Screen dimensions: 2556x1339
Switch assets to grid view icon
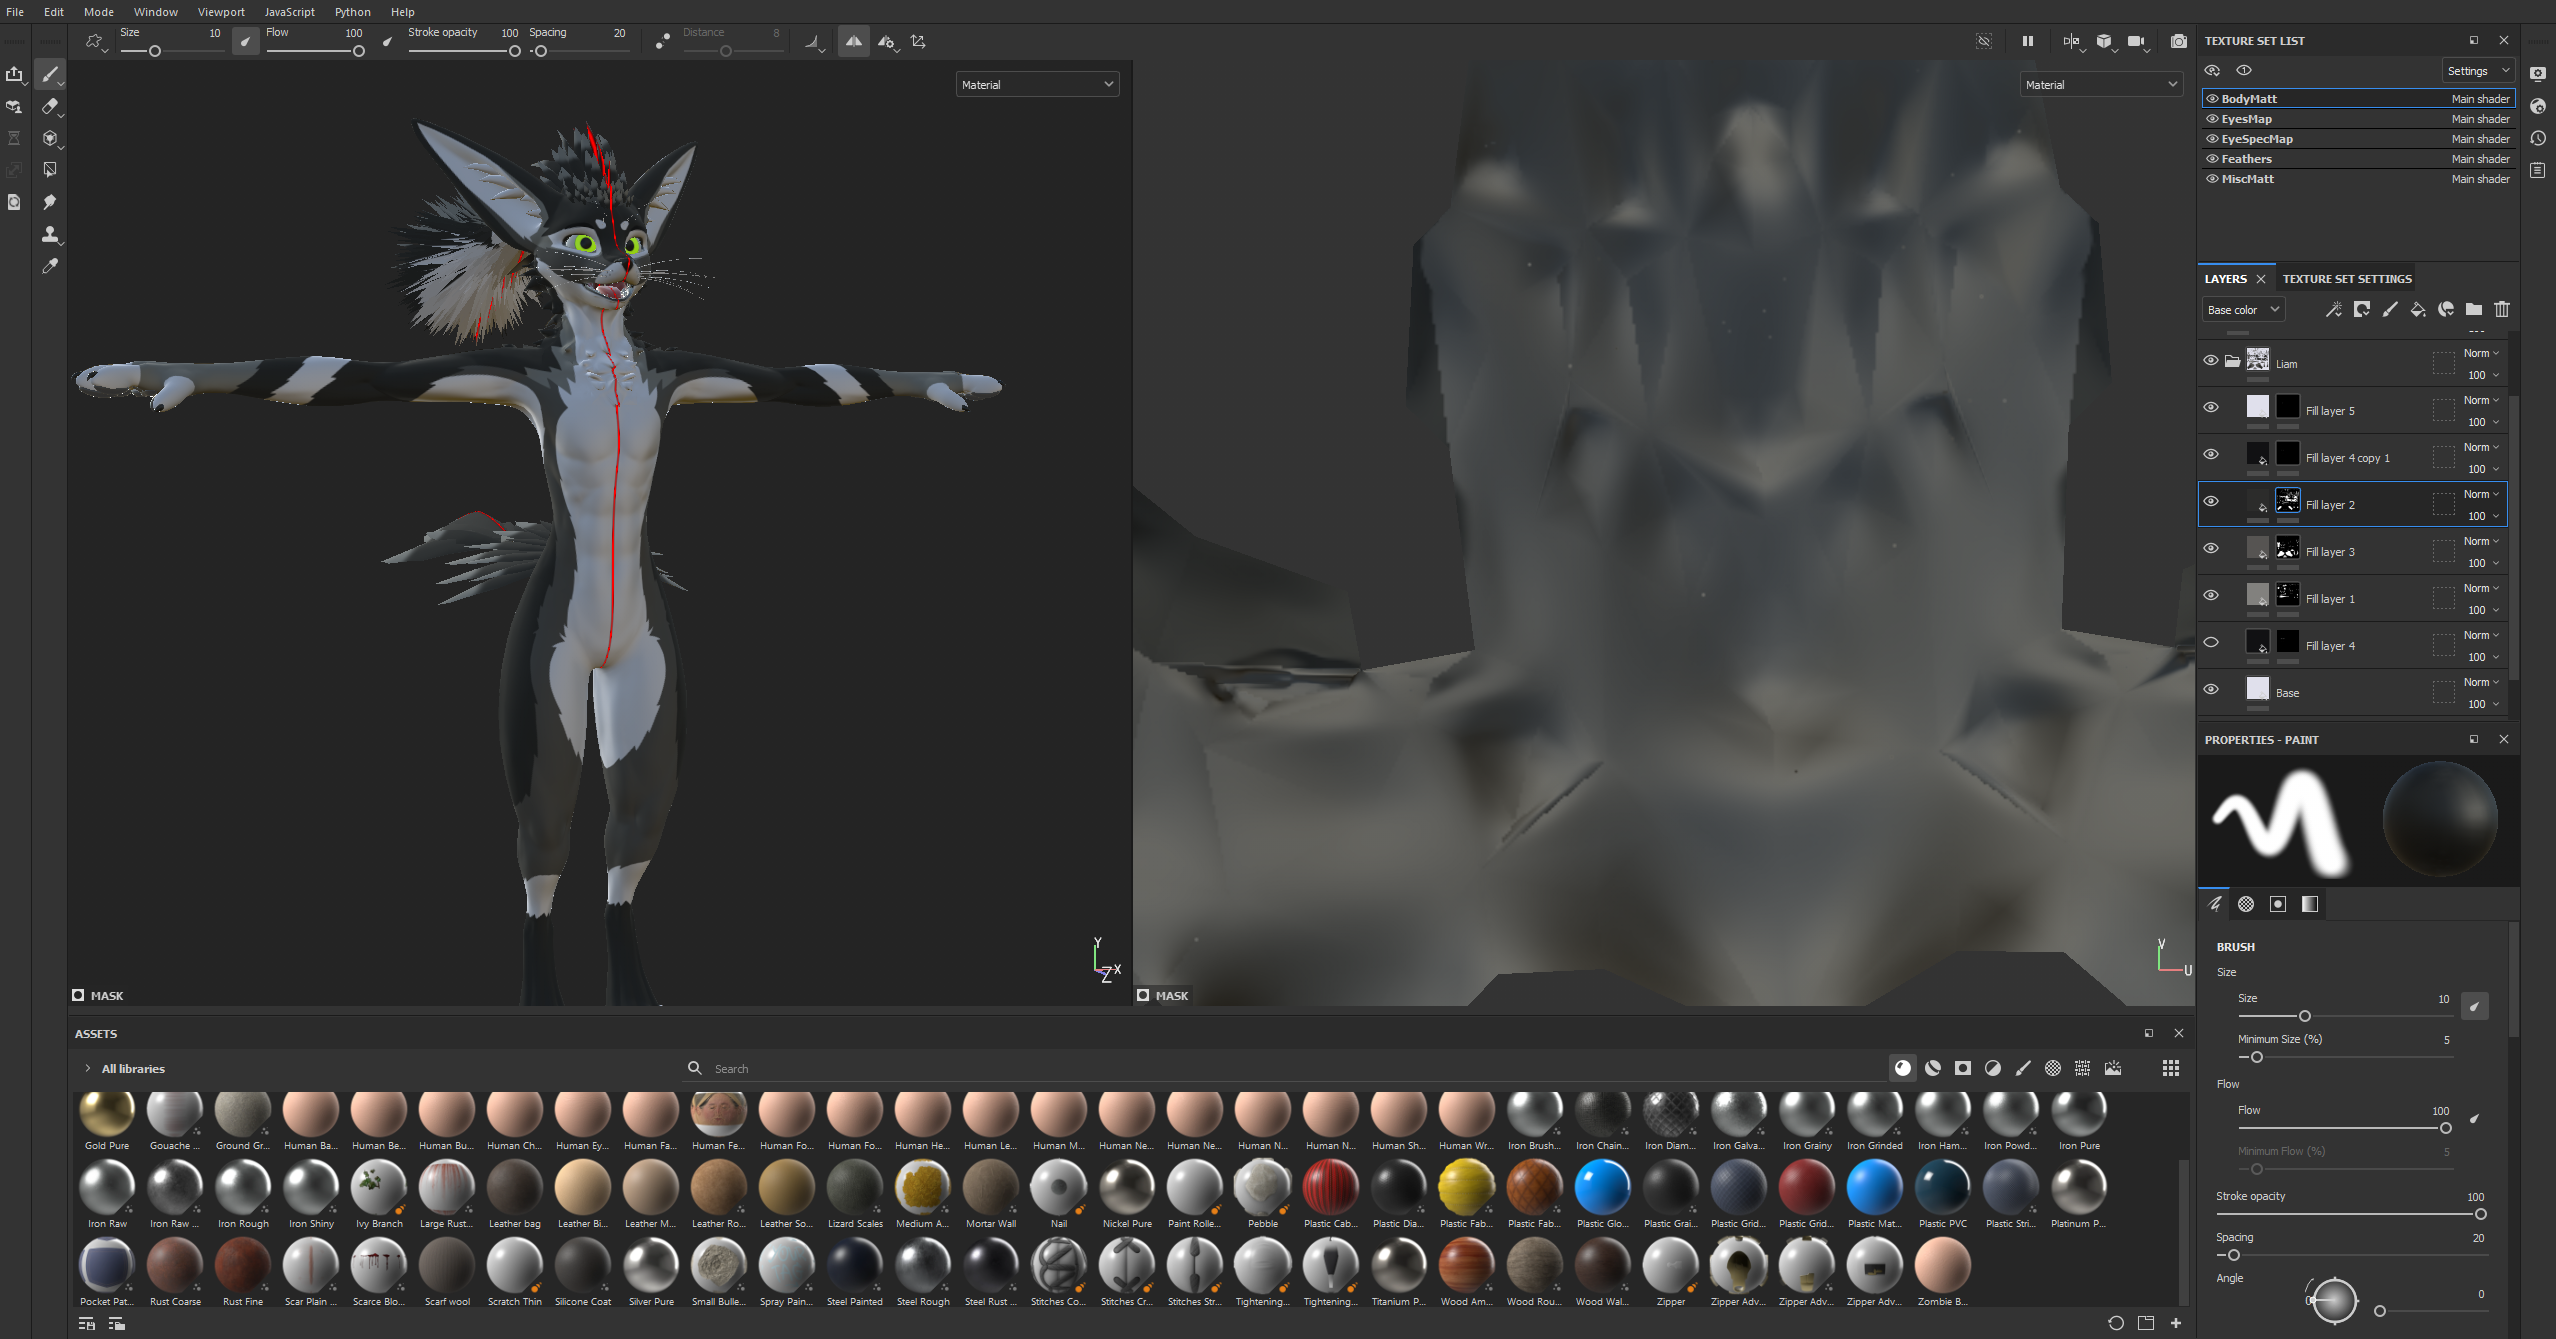pos(2171,1068)
